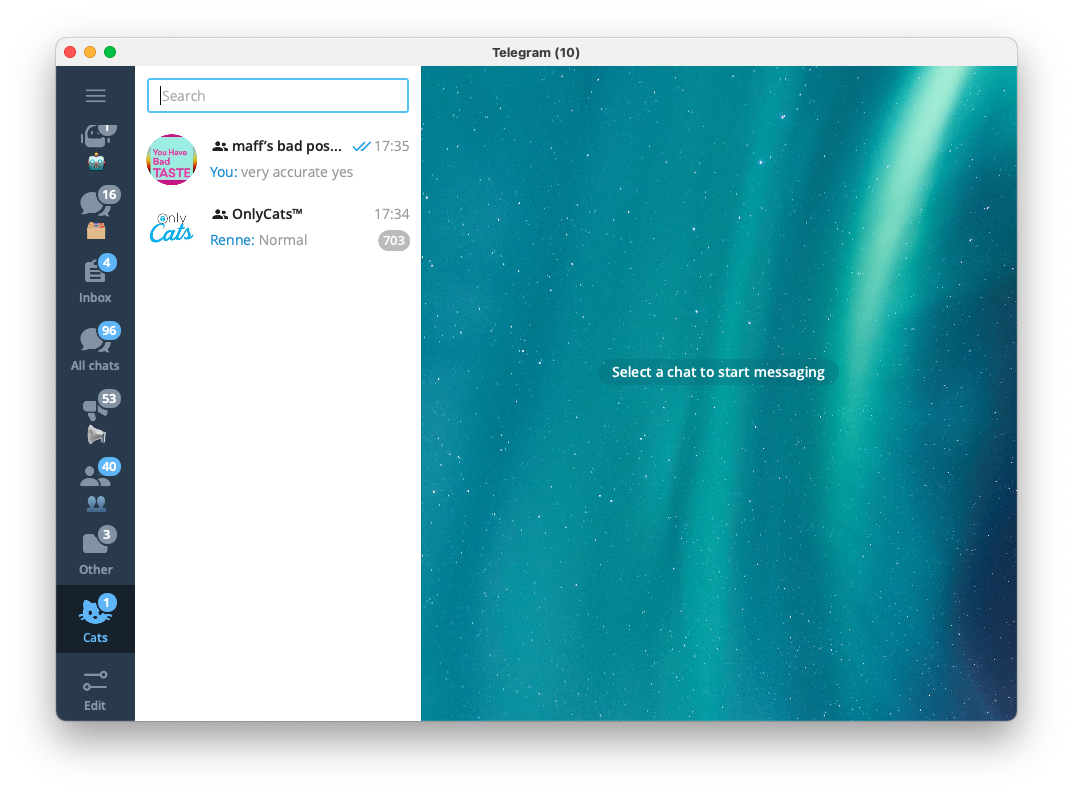Screen dimensions: 1073x795
Task: Minimize the Telegram window with yellow button
Action: pos(90,52)
